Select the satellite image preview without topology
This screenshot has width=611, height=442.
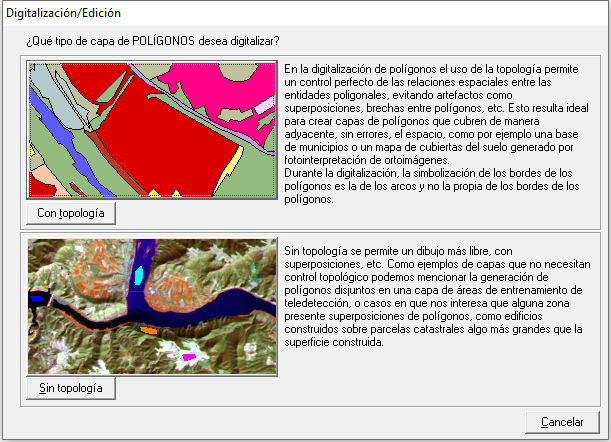click(x=152, y=305)
